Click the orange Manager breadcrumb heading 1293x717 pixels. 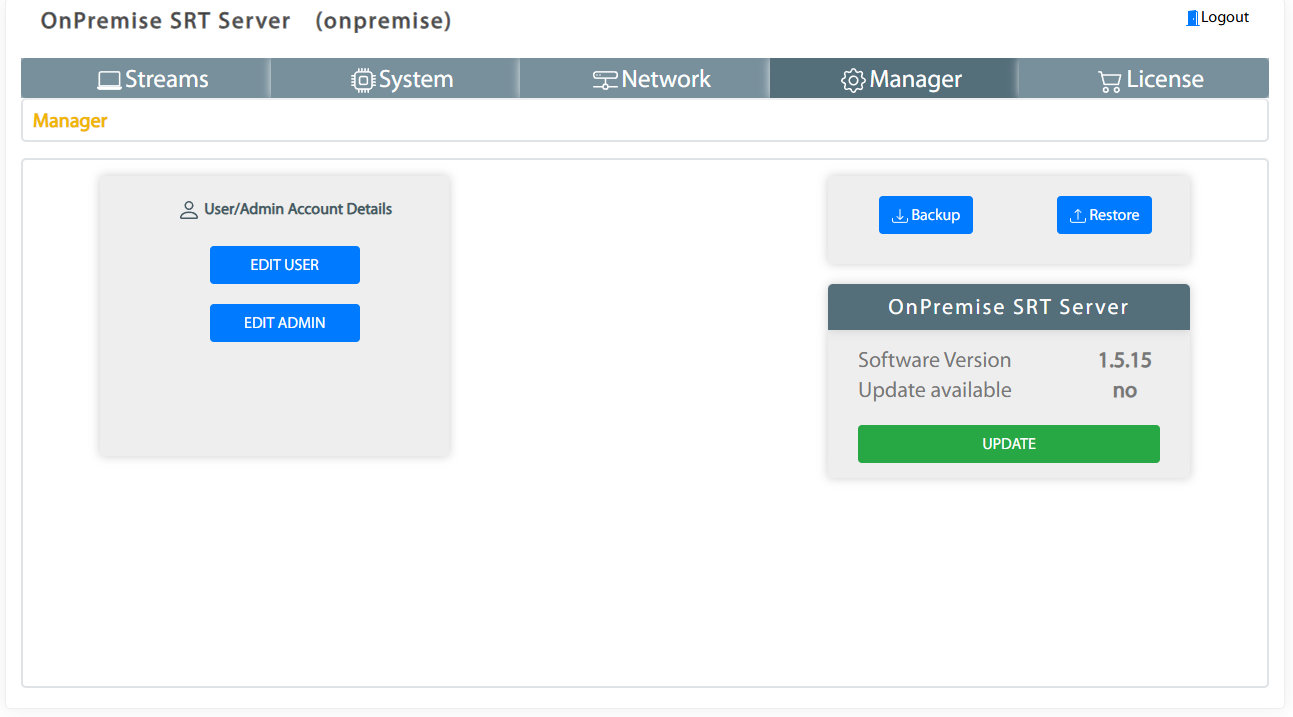click(70, 121)
